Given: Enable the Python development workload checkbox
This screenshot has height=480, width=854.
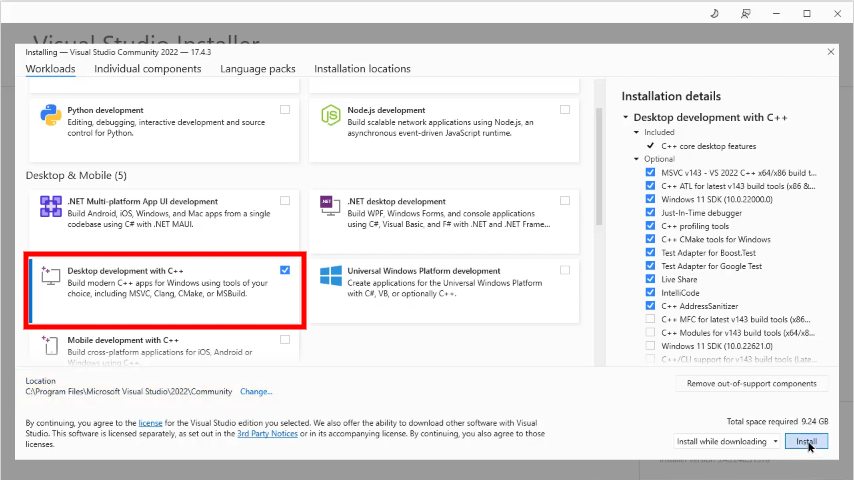Looking at the screenshot, I should click(286, 109).
